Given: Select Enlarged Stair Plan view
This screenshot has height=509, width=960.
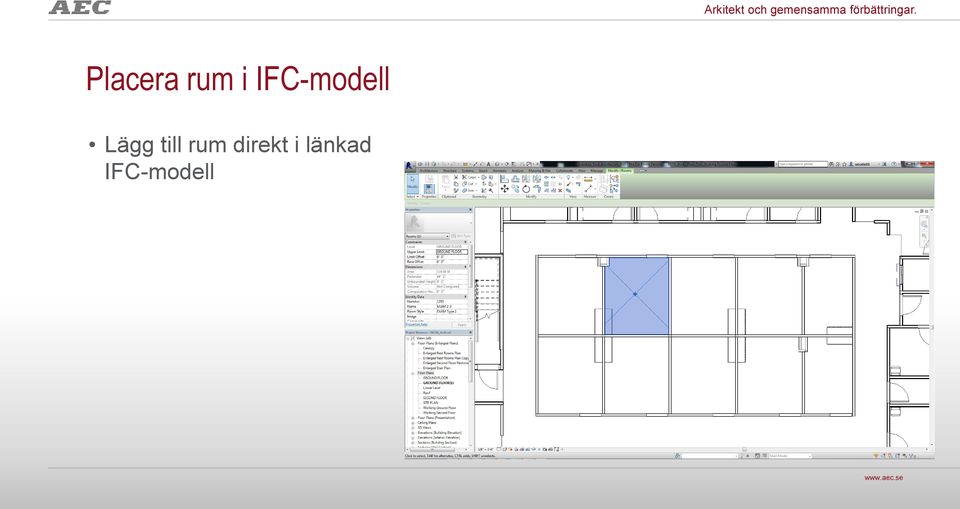Looking at the screenshot, I should click(437, 368).
